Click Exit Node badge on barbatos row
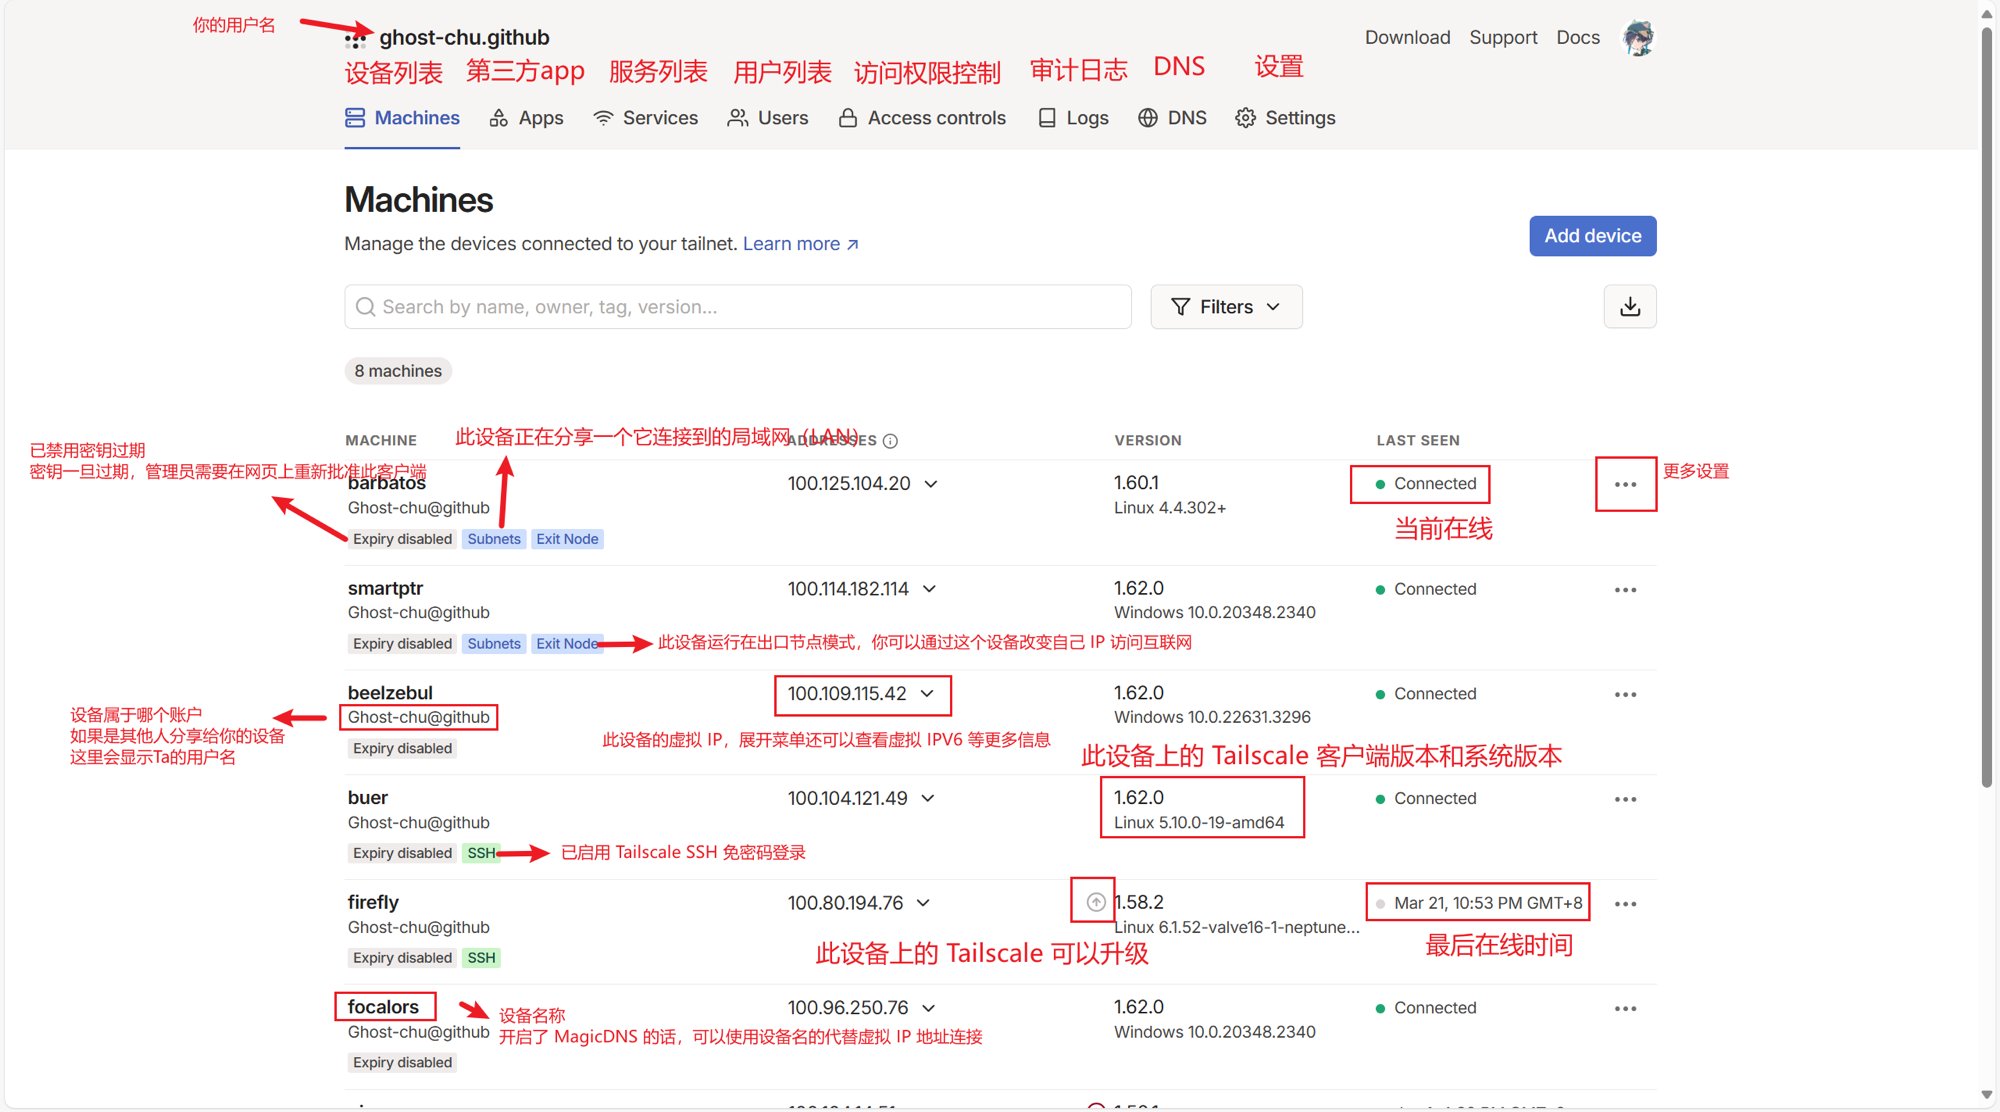This screenshot has height=1112, width=2000. pyautogui.click(x=567, y=539)
